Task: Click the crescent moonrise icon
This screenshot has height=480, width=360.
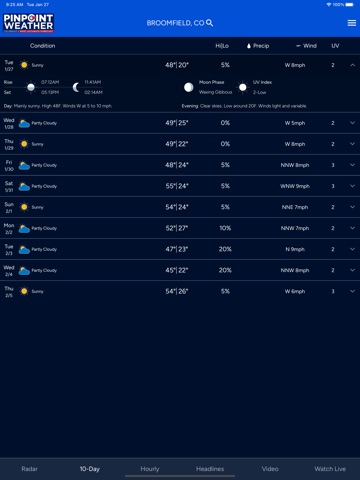Action: tap(76, 87)
